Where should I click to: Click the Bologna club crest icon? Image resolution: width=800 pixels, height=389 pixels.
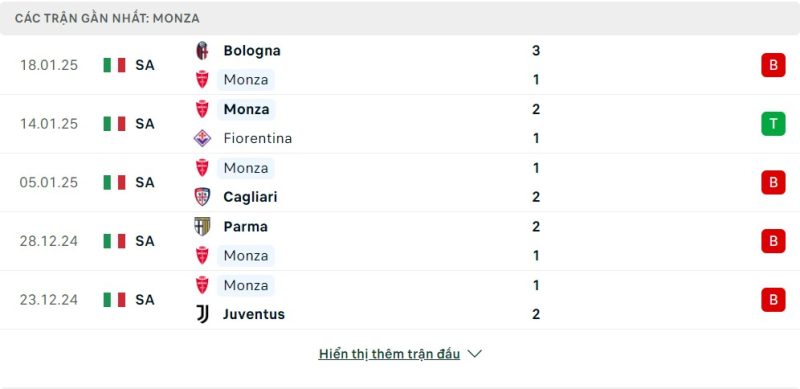[203, 51]
